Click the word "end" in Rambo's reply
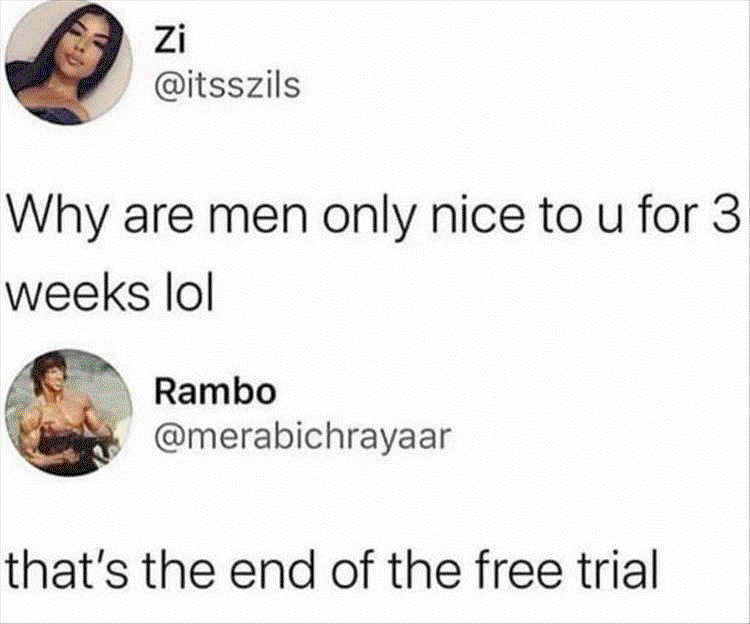 pos(272,569)
